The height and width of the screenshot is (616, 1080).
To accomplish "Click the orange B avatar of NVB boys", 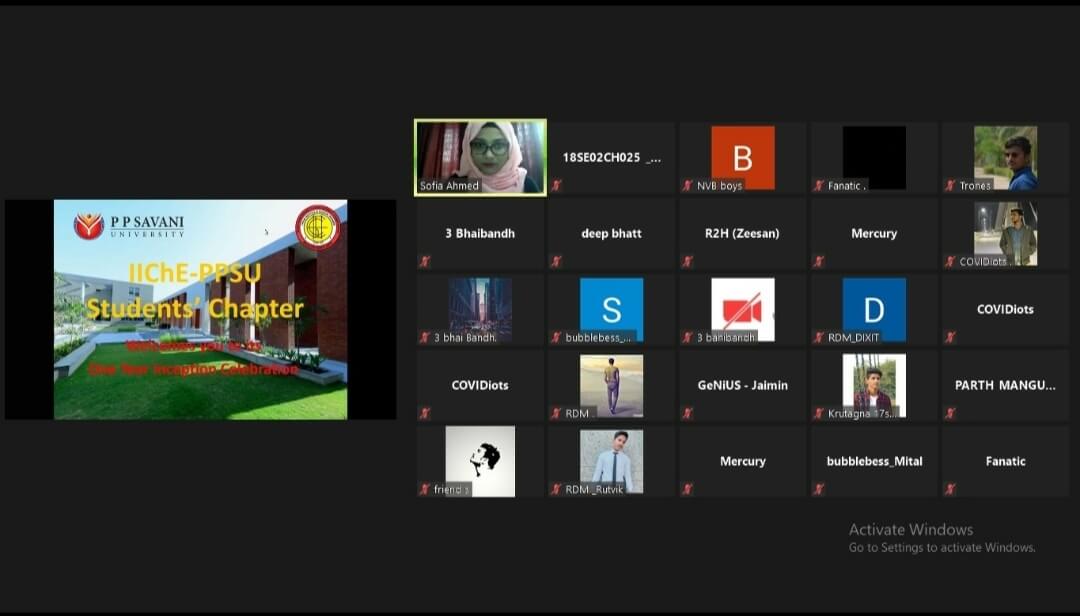I will pyautogui.click(x=742, y=157).
